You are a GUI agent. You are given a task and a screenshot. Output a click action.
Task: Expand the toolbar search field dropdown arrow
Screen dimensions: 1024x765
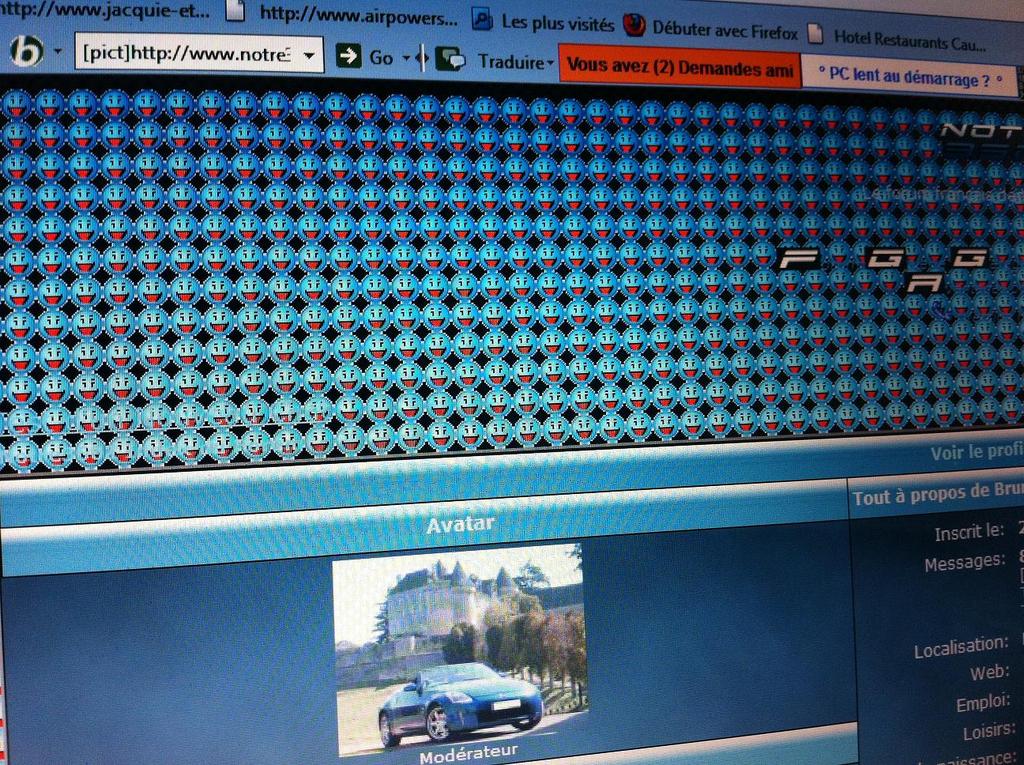310,55
